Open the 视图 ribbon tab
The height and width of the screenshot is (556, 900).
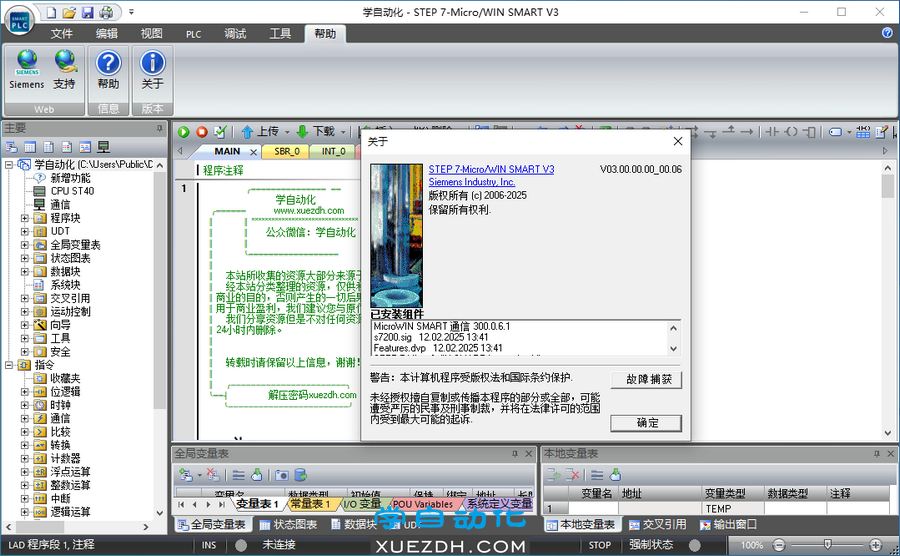tap(152, 34)
